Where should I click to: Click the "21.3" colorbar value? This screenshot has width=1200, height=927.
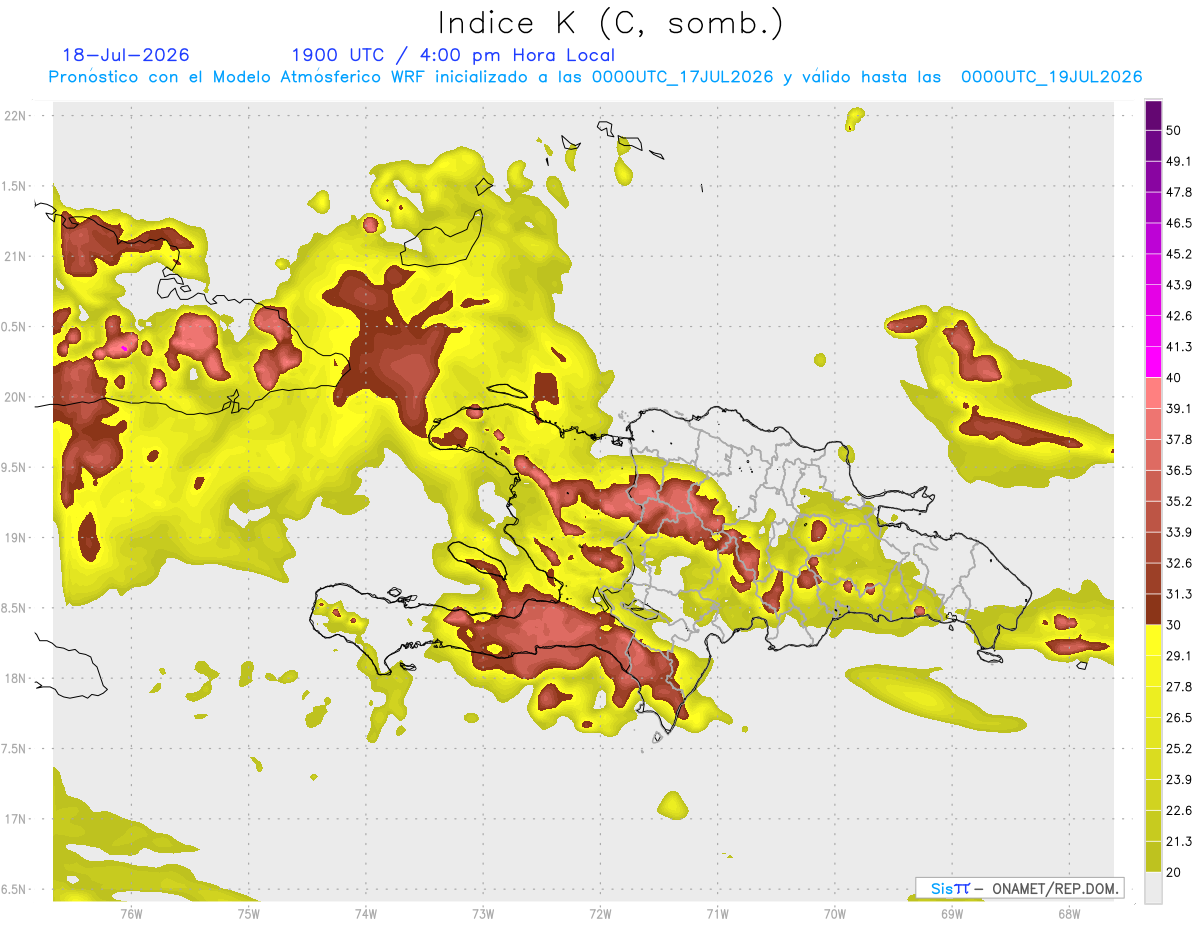click(x=1179, y=842)
